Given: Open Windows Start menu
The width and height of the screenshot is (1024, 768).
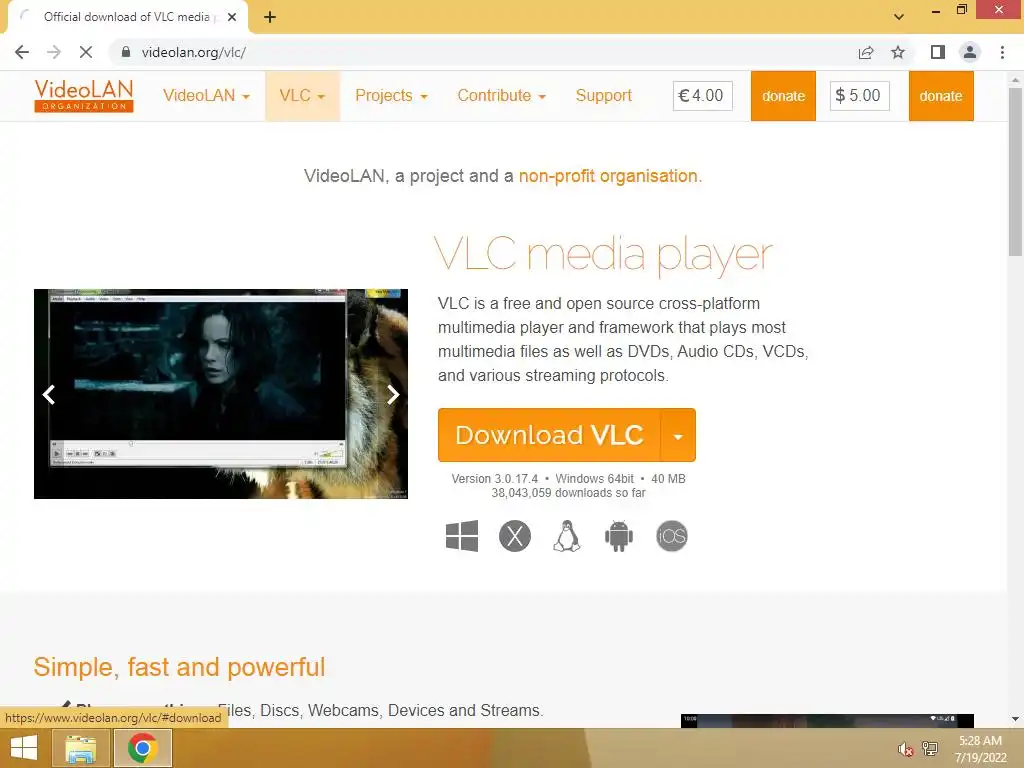Looking at the screenshot, I should tap(24, 748).
